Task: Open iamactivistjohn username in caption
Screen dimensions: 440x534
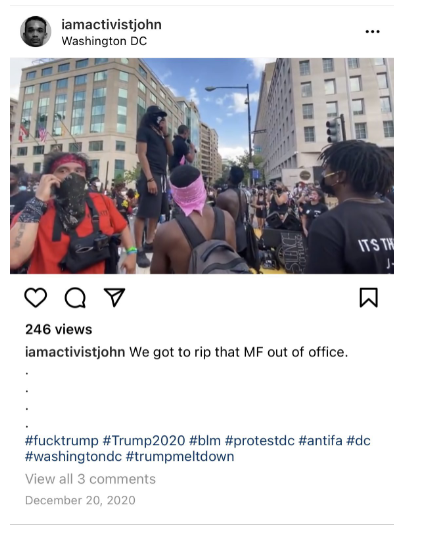Action: point(75,352)
